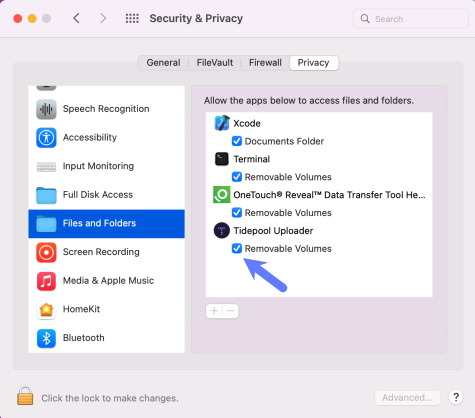Click the lock icon to make changes
Viewport: 475px width, 418px height.
(25, 396)
